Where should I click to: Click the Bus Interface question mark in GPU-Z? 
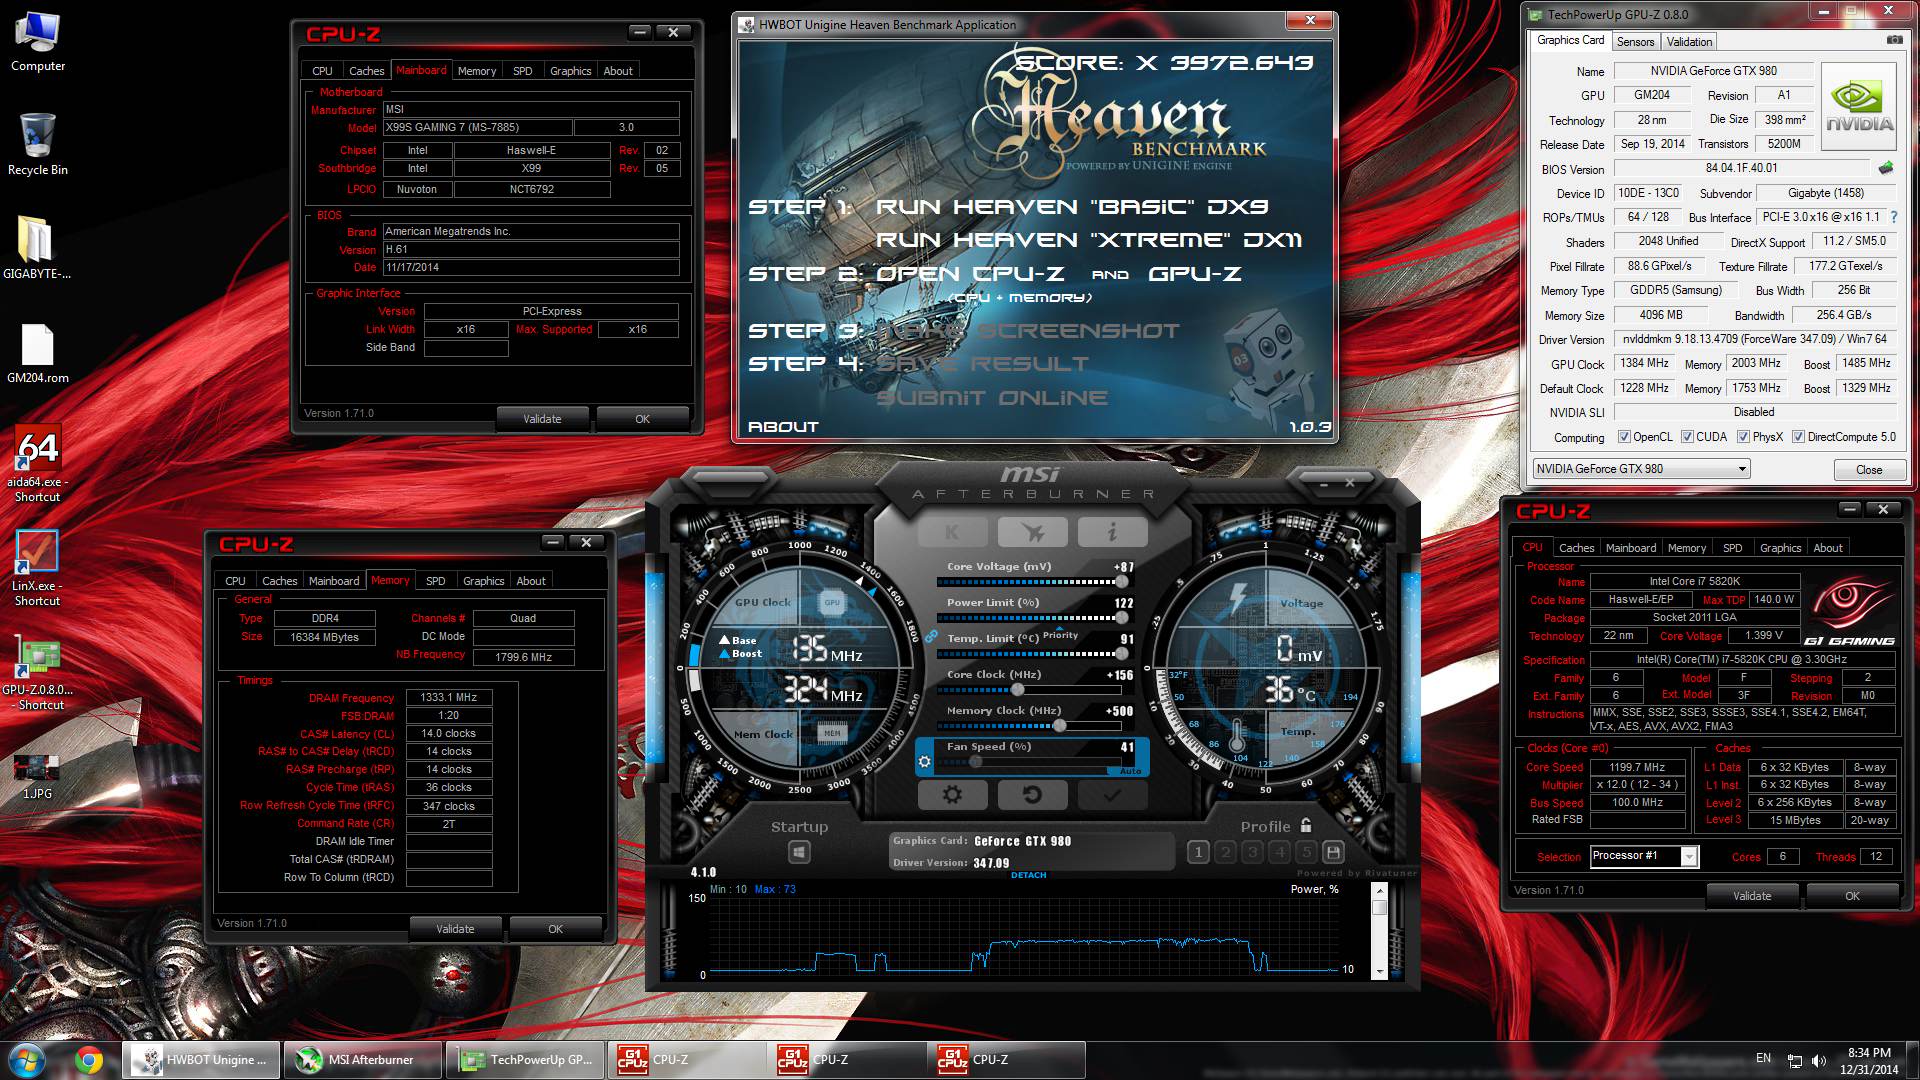pyautogui.click(x=1894, y=217)
